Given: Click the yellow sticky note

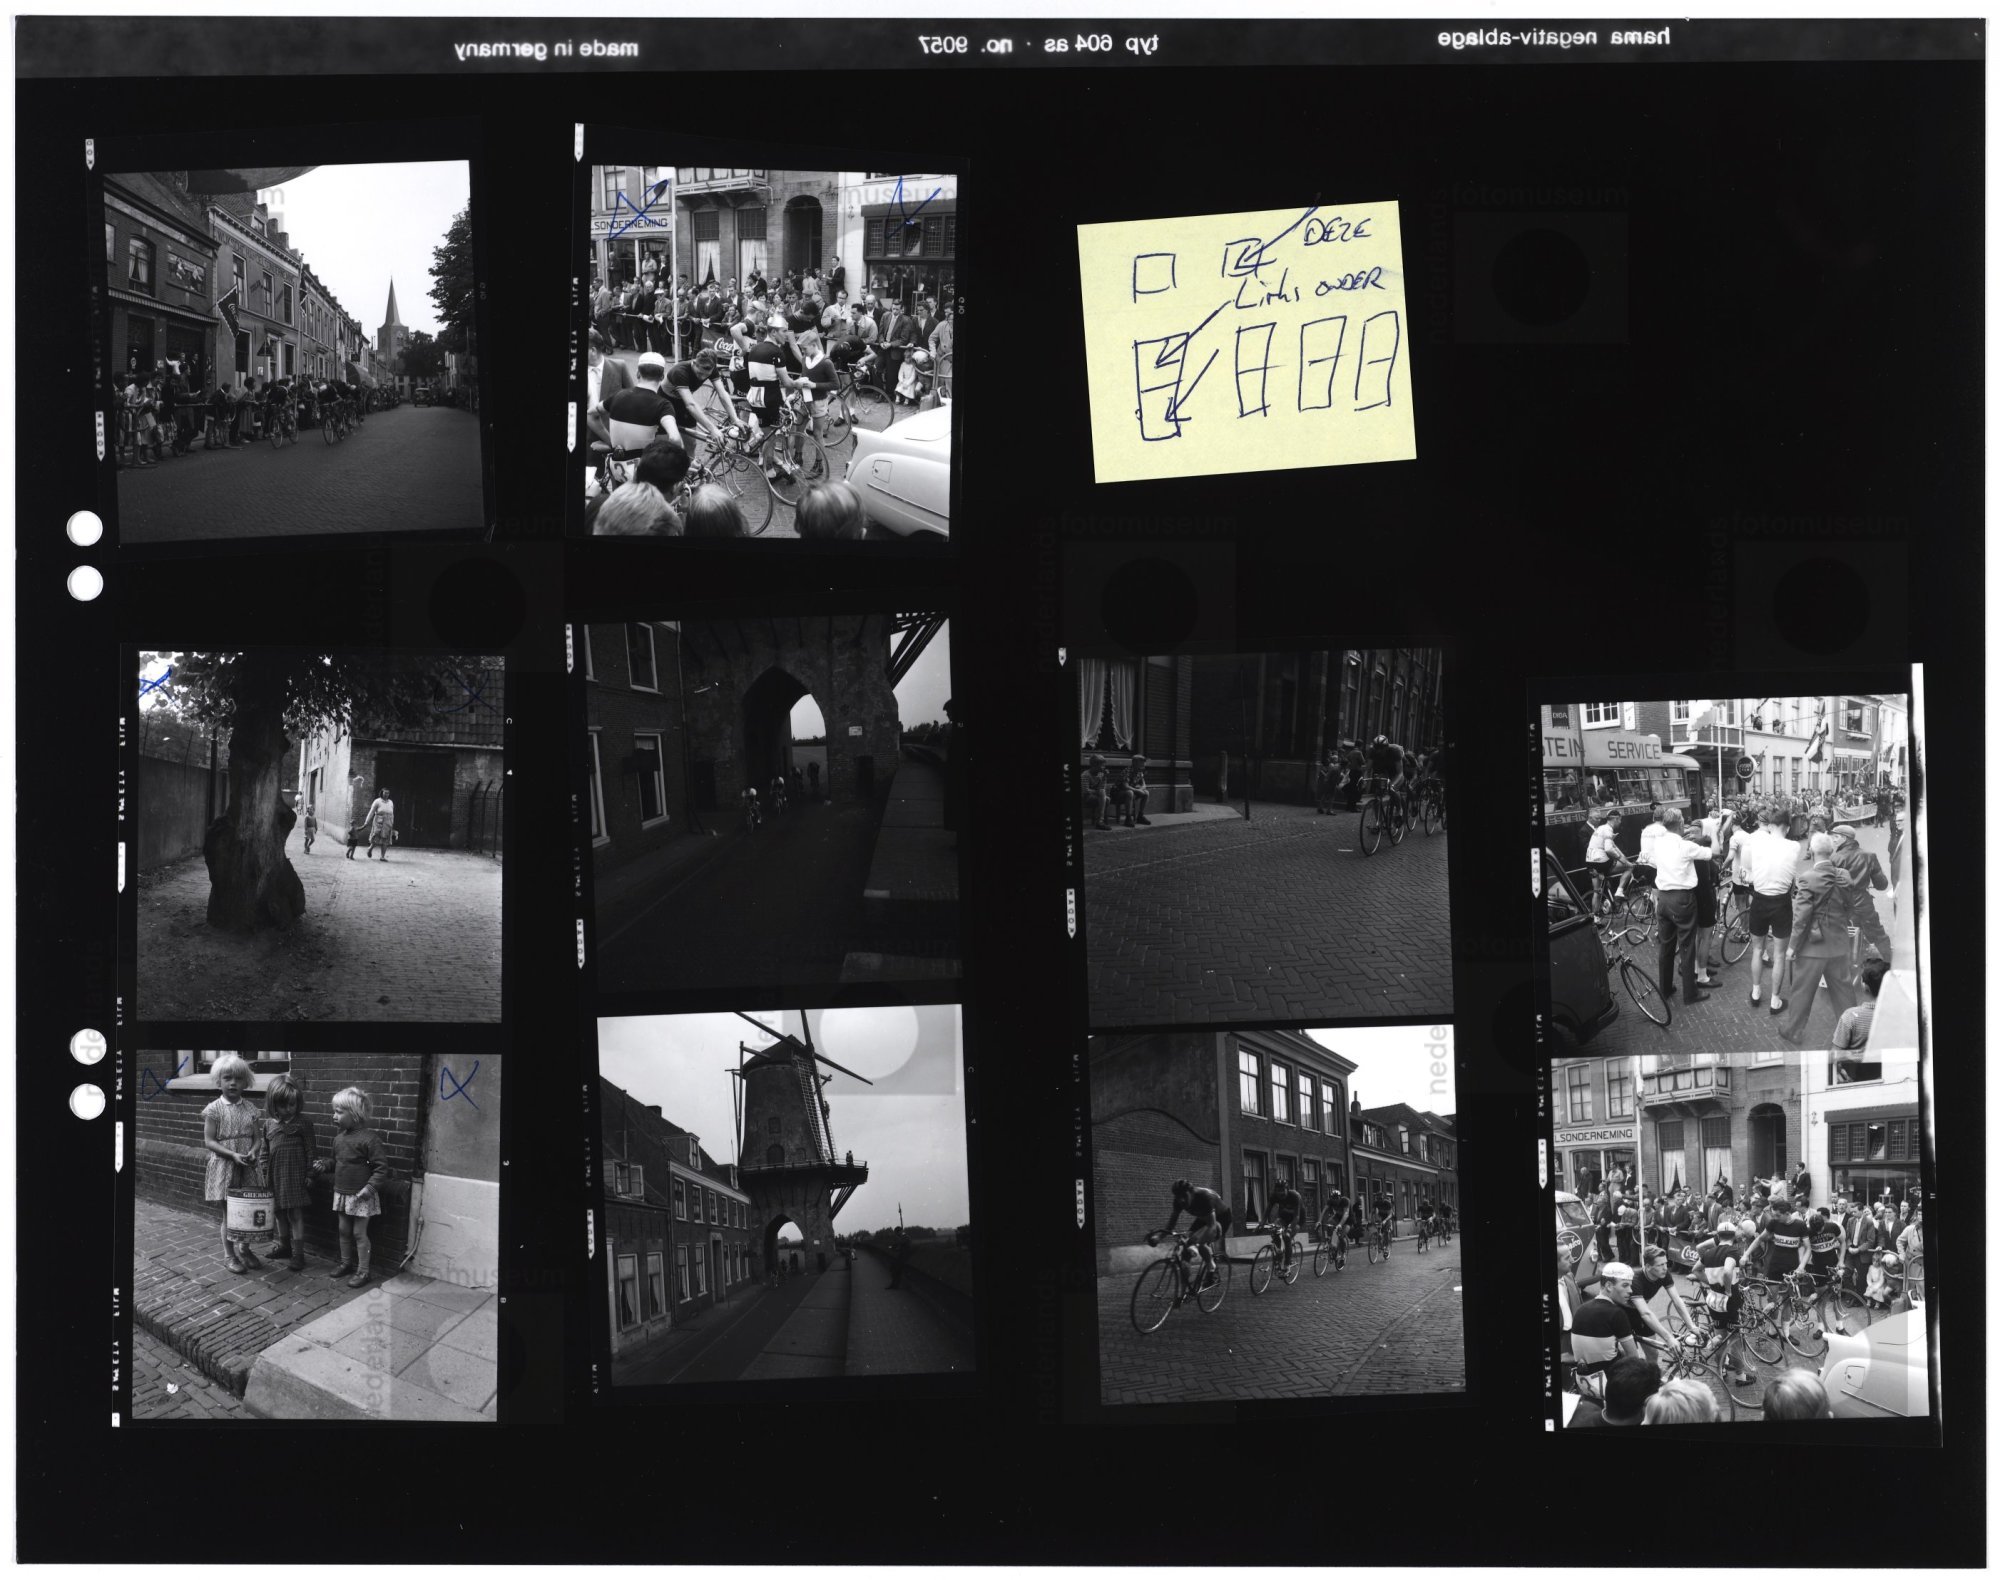Looking at the screenshot, I should (x=1245, y=340).
